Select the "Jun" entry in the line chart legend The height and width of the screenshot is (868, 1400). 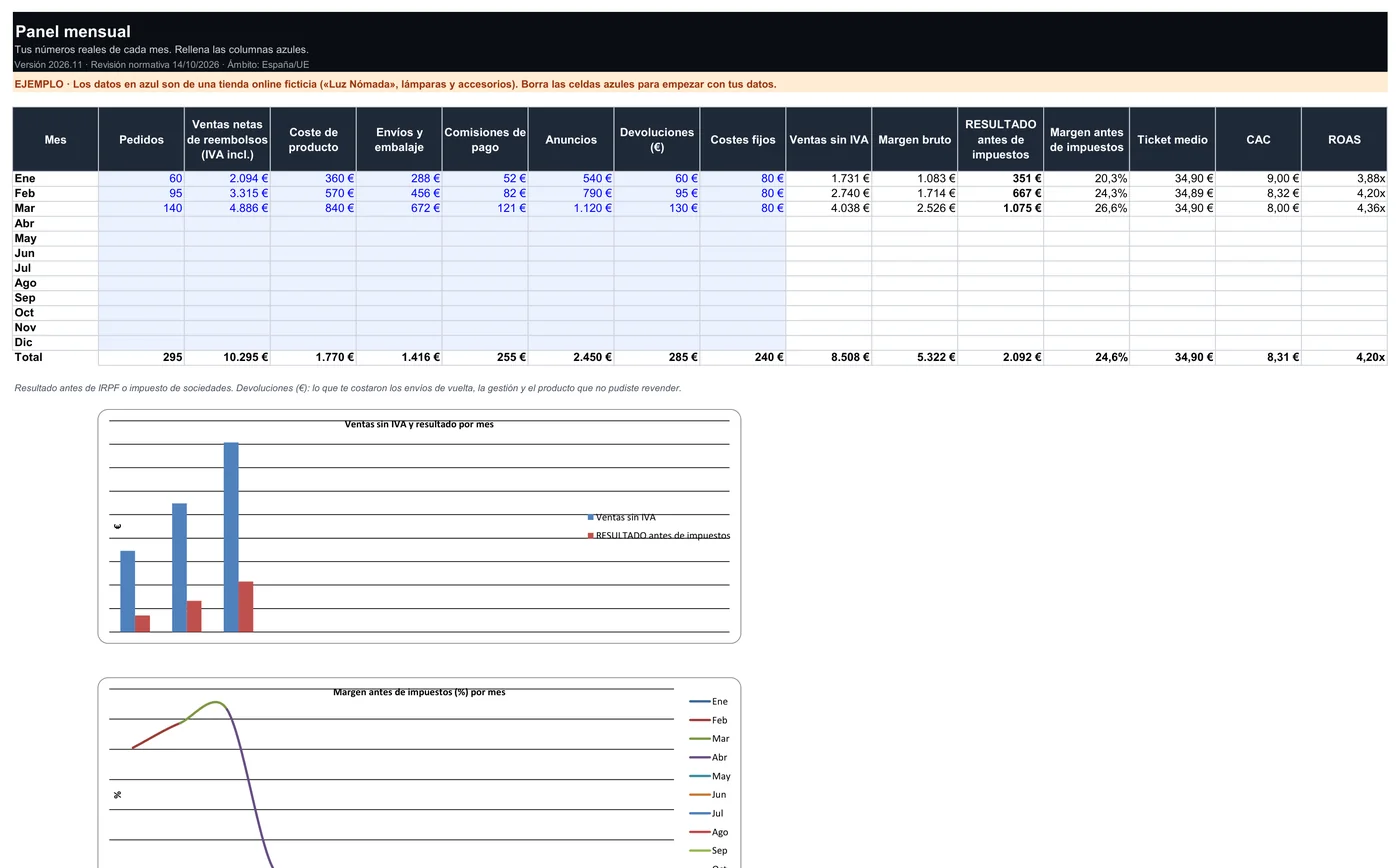pos(708,795)
